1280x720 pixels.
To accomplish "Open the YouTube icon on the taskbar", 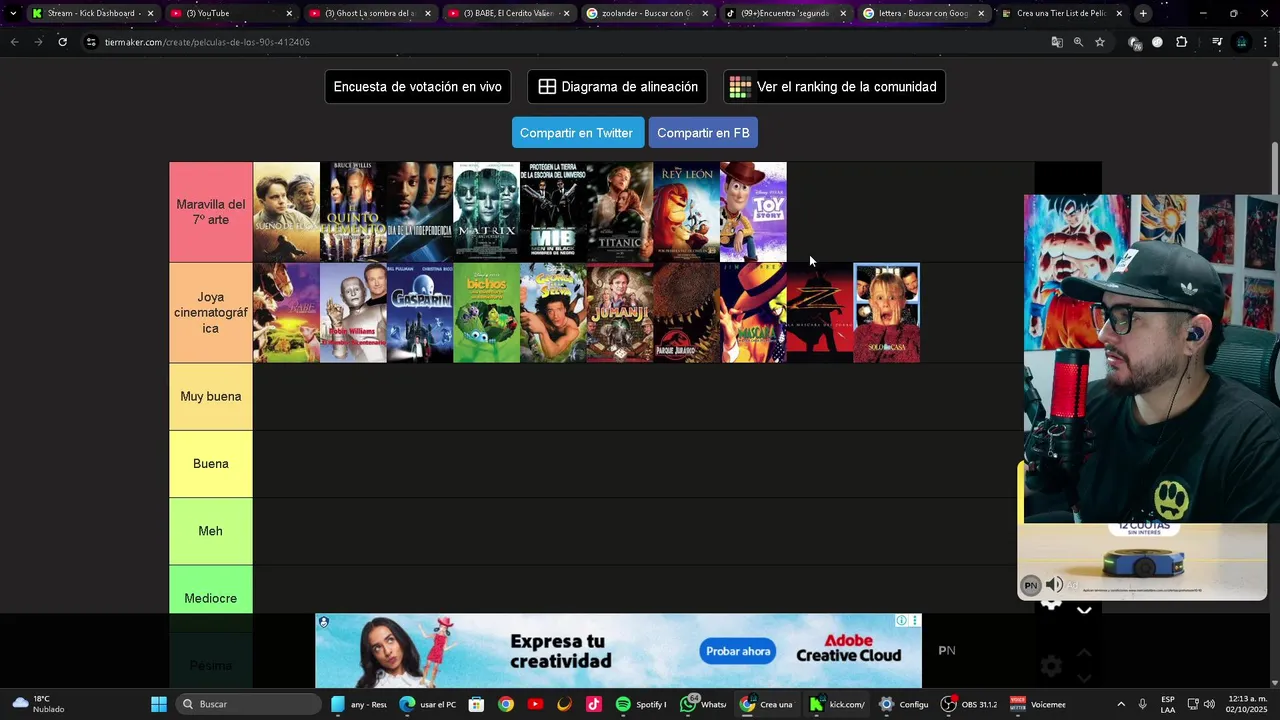I will [x=535, y=704].
